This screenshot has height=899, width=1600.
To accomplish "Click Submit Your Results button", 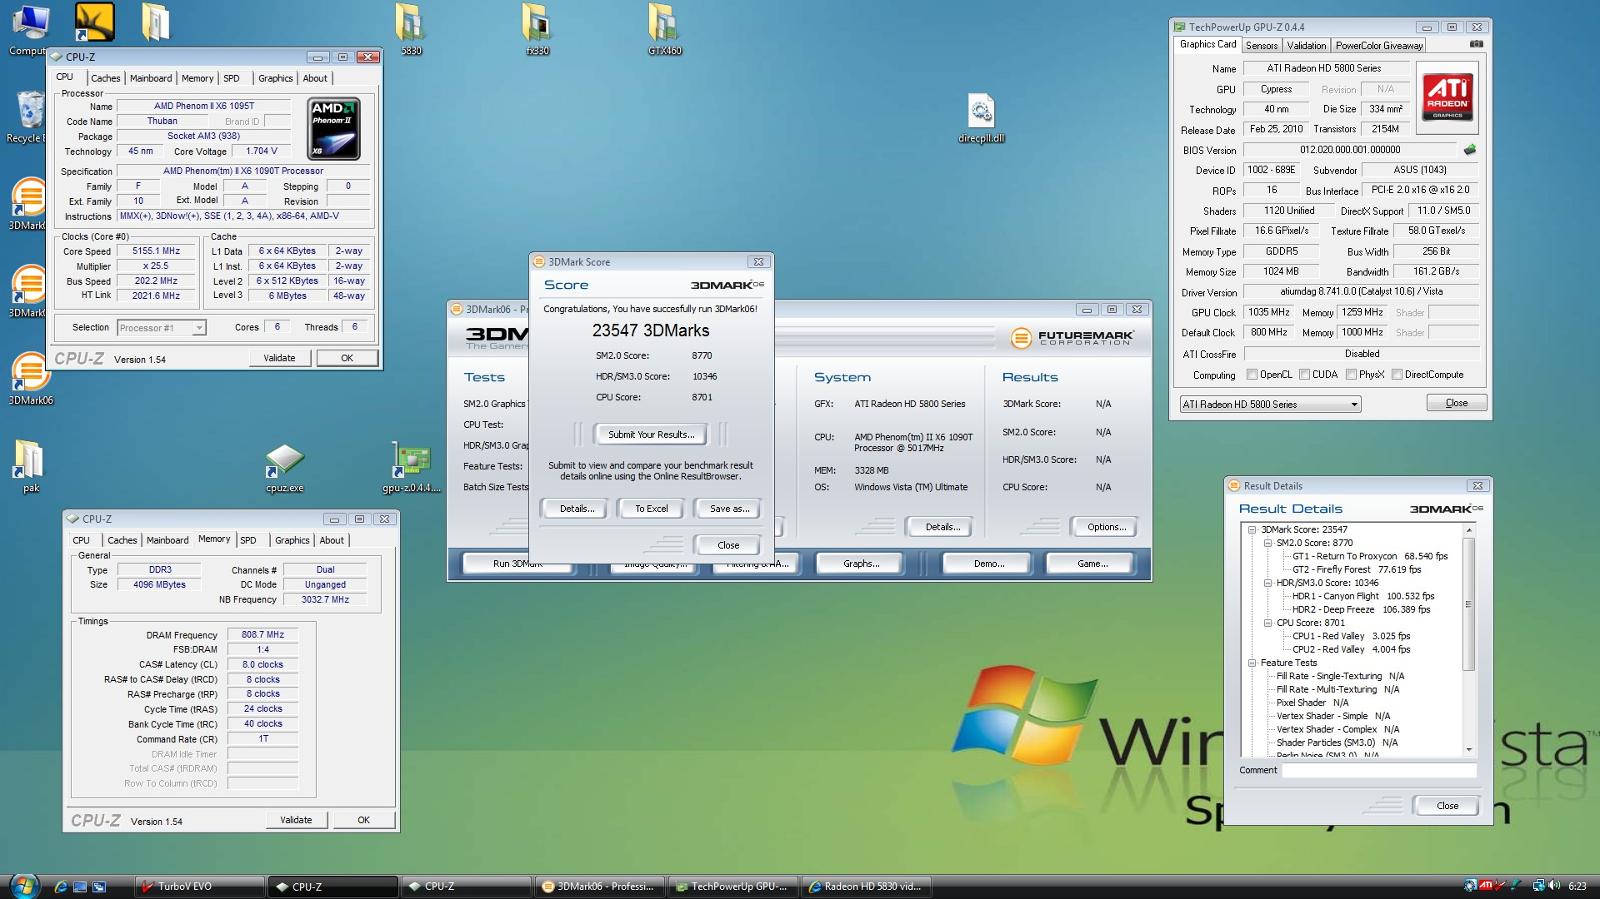I will click(651, 435).
